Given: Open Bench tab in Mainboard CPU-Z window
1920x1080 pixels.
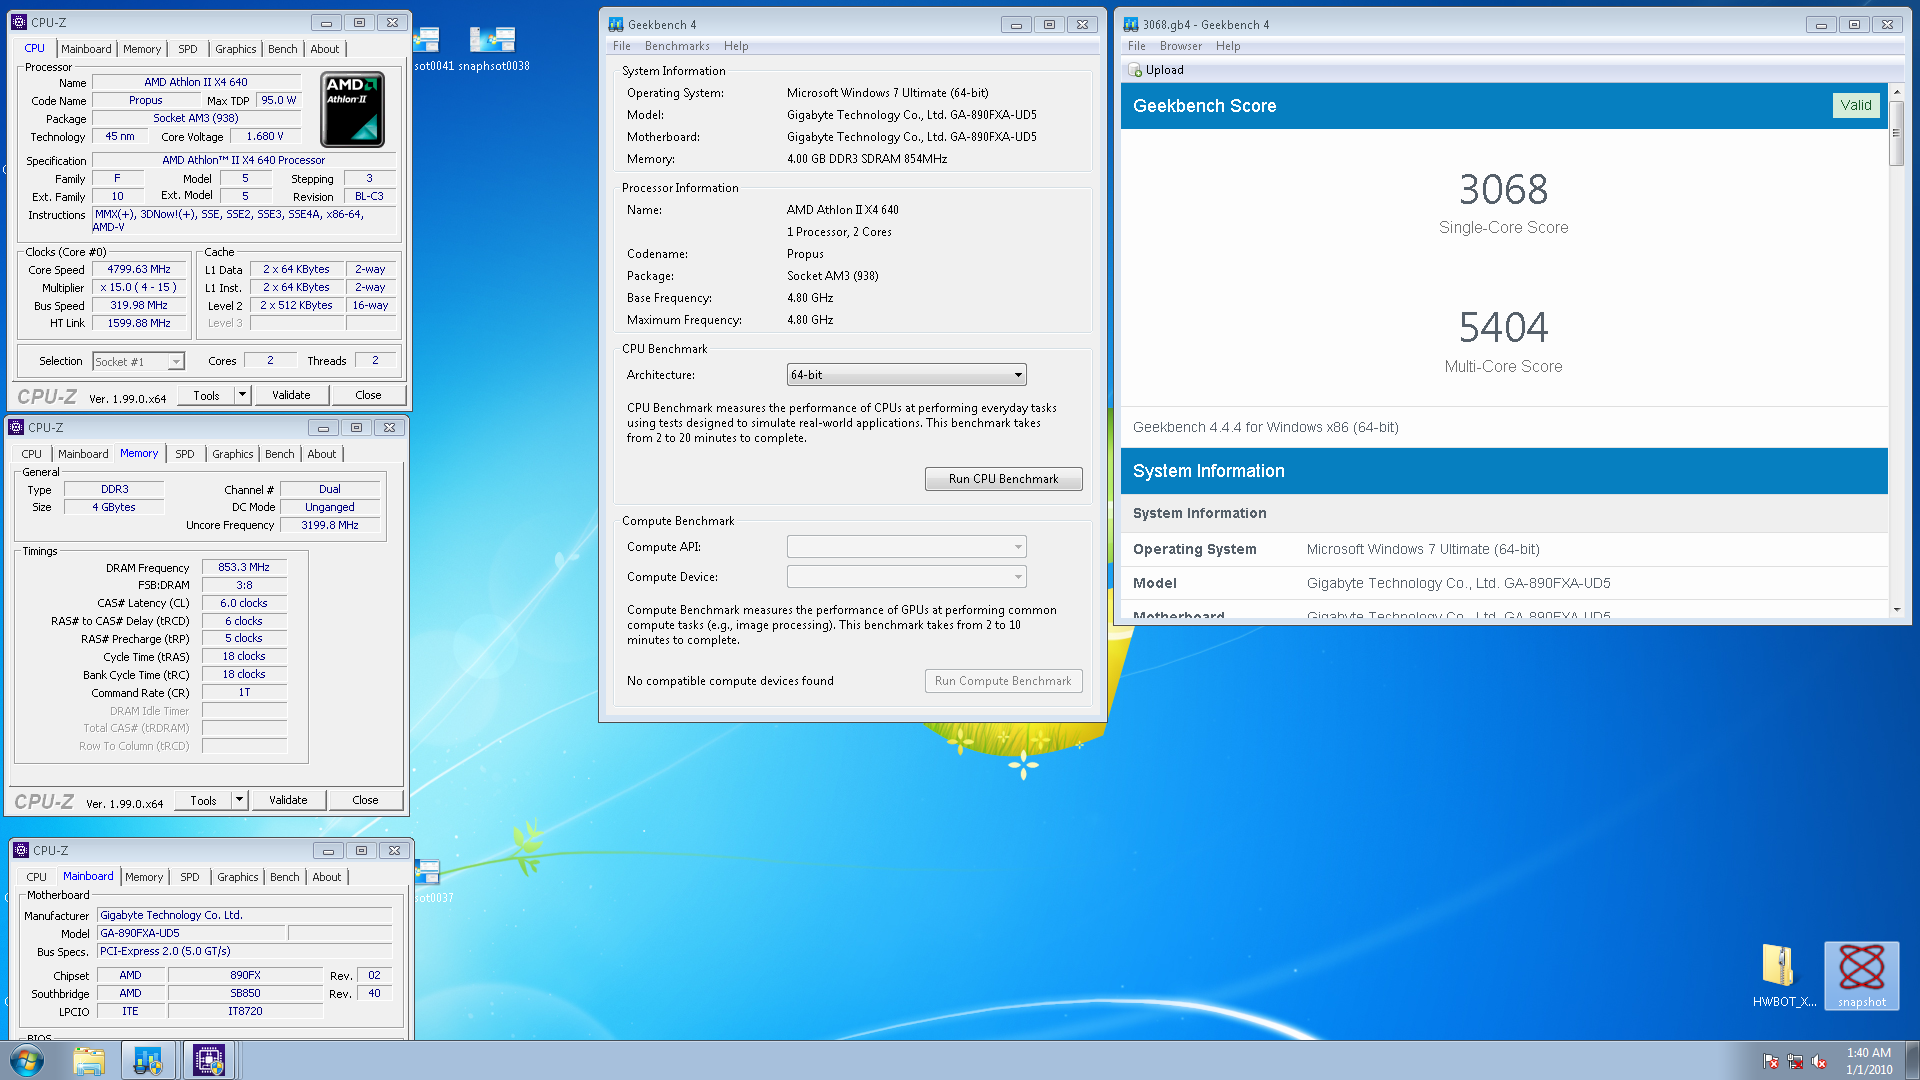Looking at the screenshot, I should [284, 877].
